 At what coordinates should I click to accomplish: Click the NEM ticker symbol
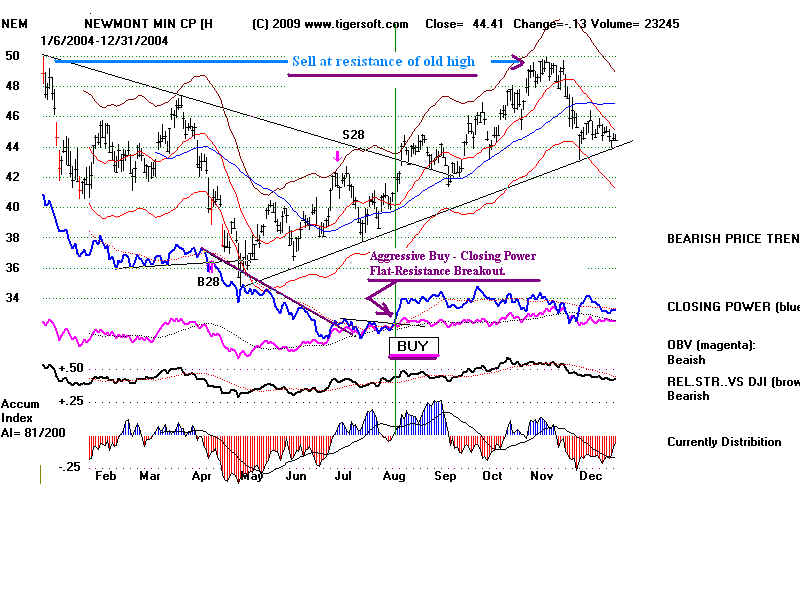pyautogui.click(x=17, y=23)
